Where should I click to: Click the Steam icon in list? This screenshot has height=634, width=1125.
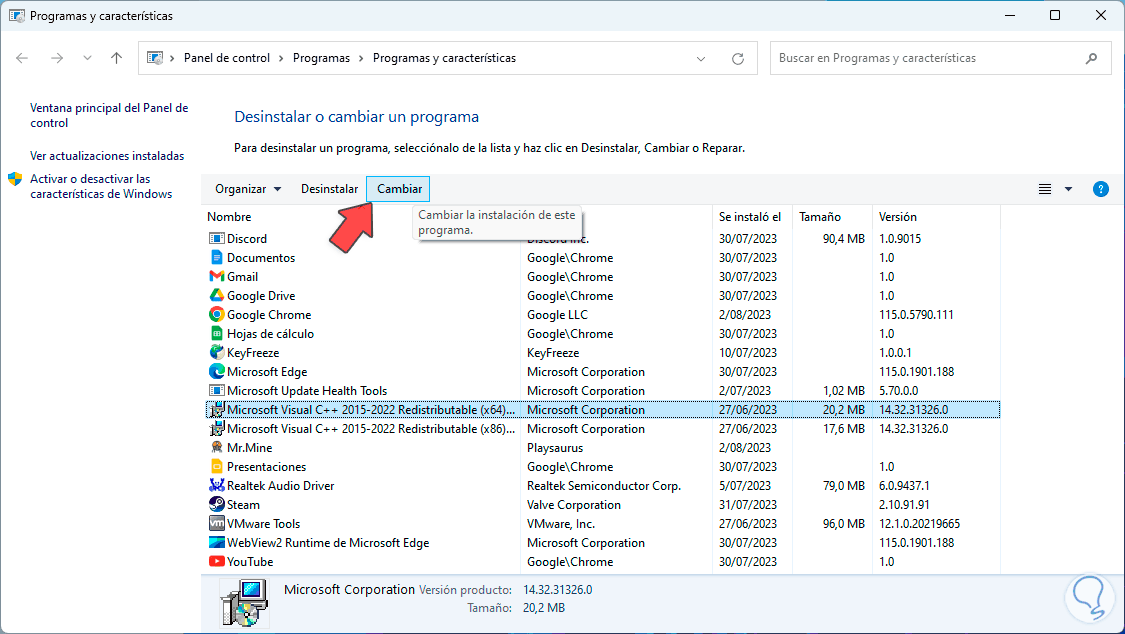click(216, 504)
